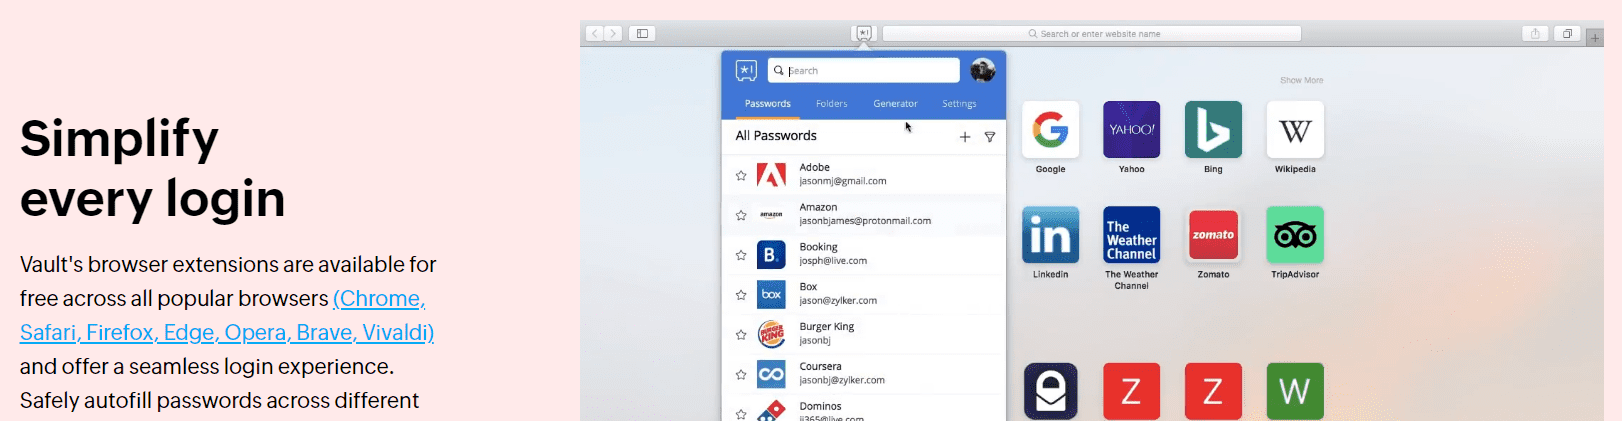Screen dimensions: 1622x421
Task: Click jasonbj@zylker.com under Coursera
Action: pyautogui.click(x=842, y=380)
